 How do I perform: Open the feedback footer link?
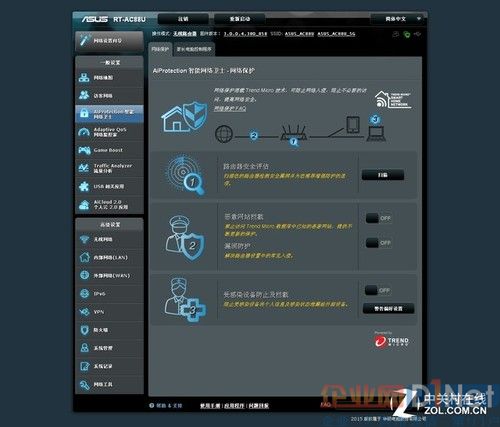[x=258, y=406]
